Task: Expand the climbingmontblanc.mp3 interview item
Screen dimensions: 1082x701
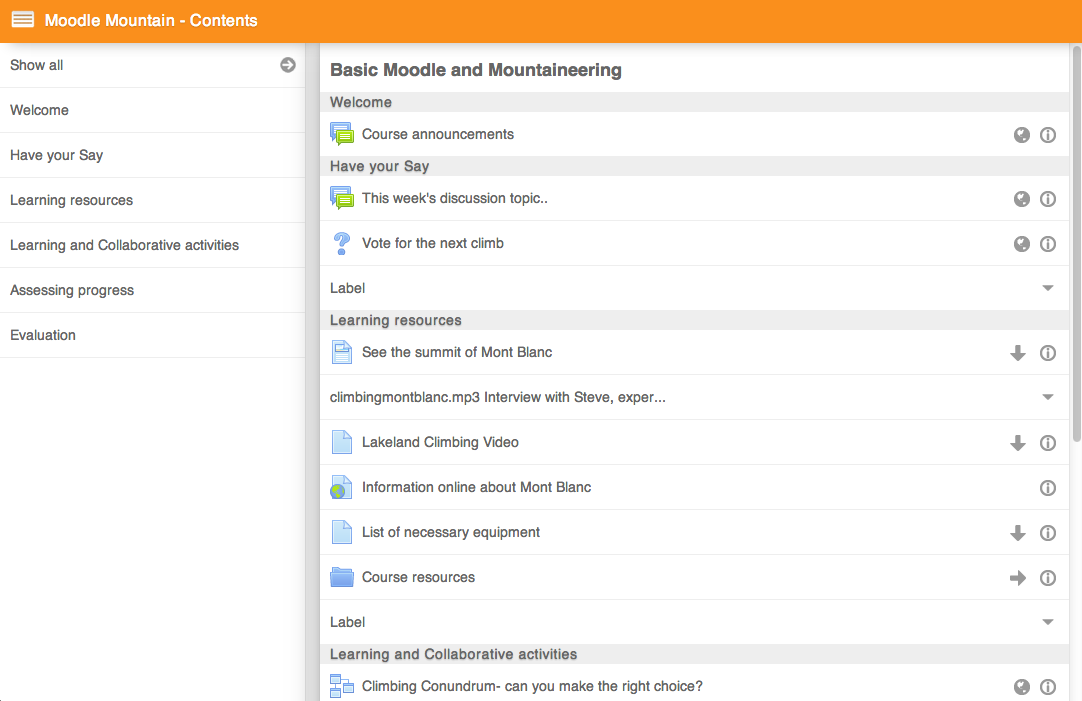Action: (1047, 397)
